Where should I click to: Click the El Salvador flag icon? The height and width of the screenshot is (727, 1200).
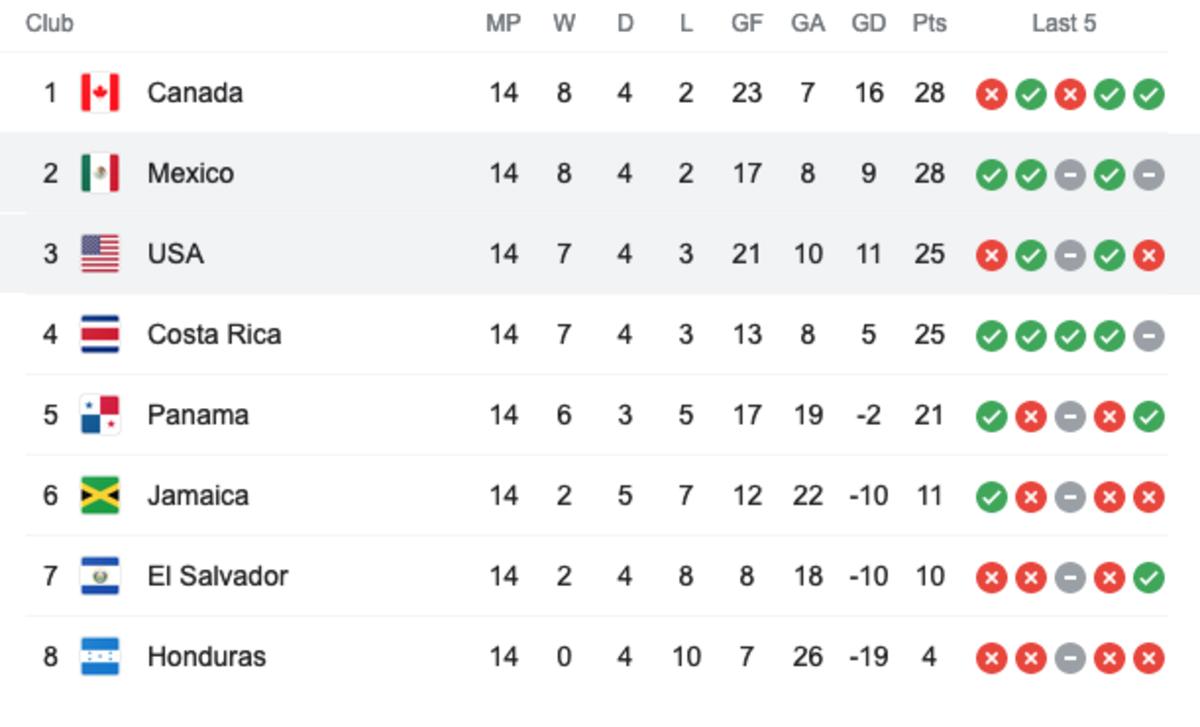tap(100, 576)
